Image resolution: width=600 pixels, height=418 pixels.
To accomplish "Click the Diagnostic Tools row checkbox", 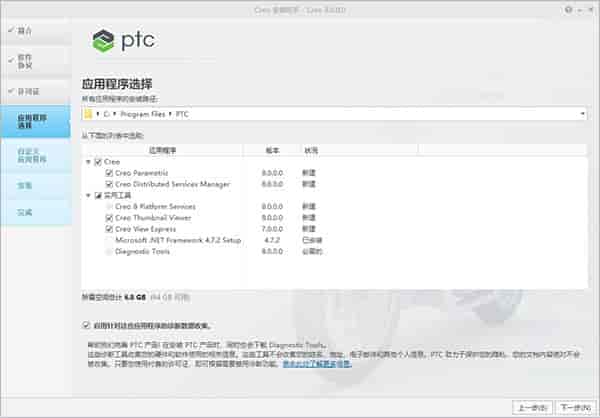I will pos(109,251).
